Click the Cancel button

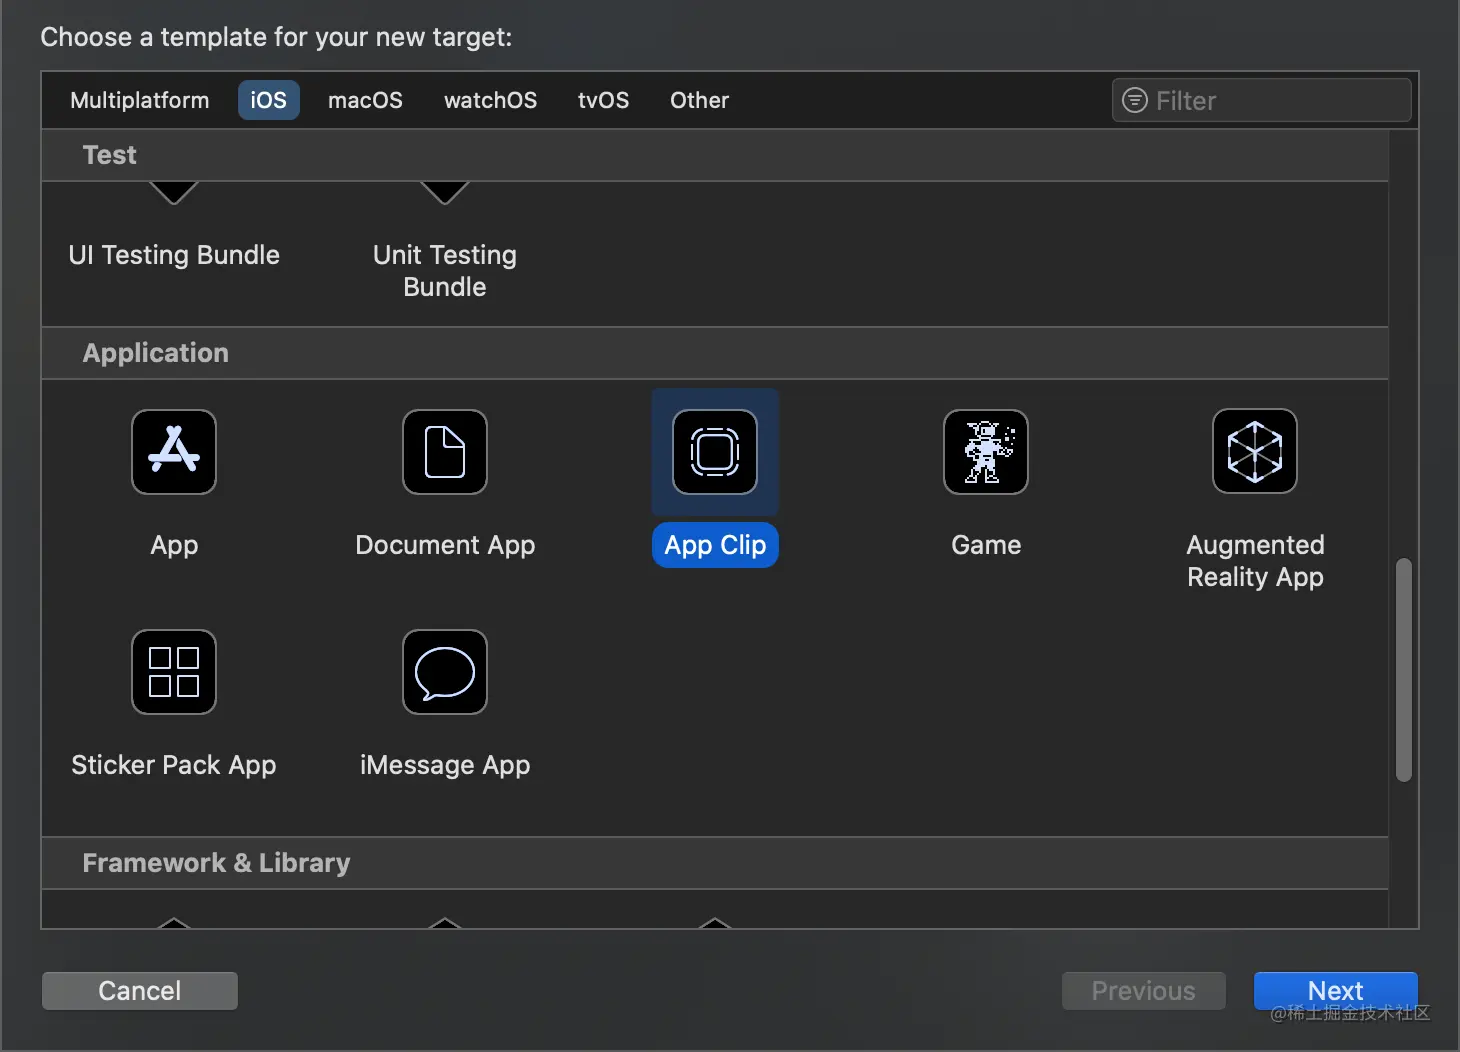(x=140, y=991)
